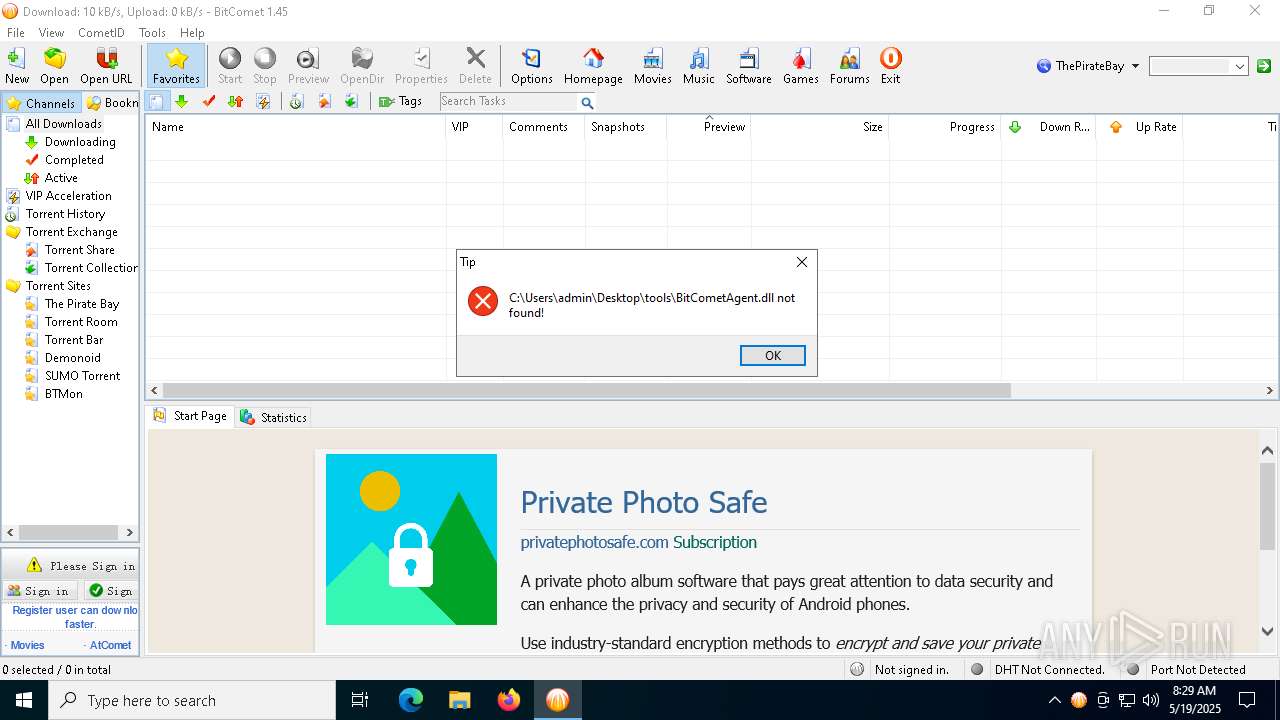Open the CometID menu
This screenshot has height=720, width=1280.
pyautogui.click(x=101, y=32)
